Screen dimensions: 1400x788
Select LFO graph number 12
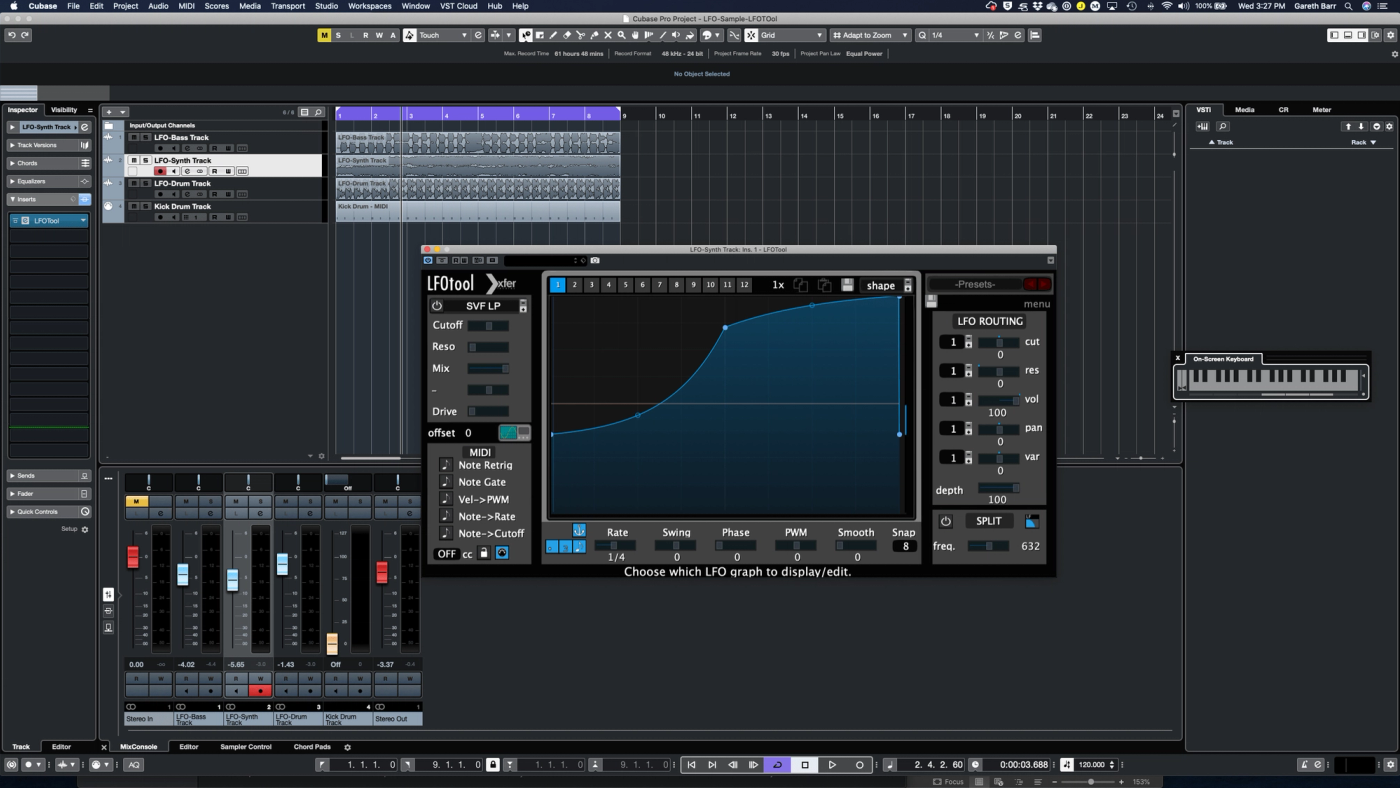[744, 285]
